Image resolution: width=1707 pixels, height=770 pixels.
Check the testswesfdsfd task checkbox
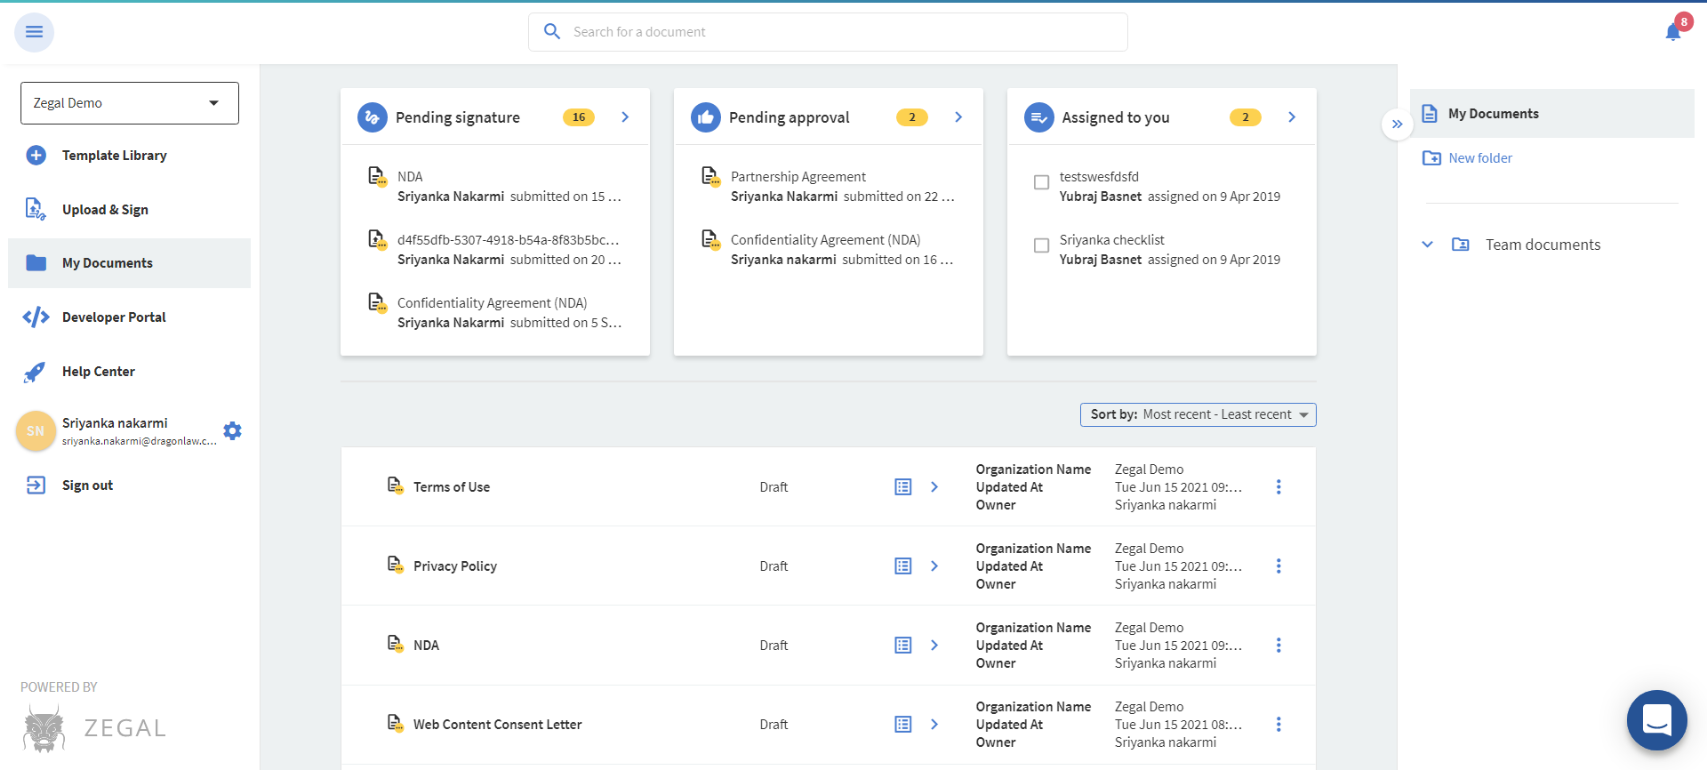pyautogui.click(x=1041, y=182)
